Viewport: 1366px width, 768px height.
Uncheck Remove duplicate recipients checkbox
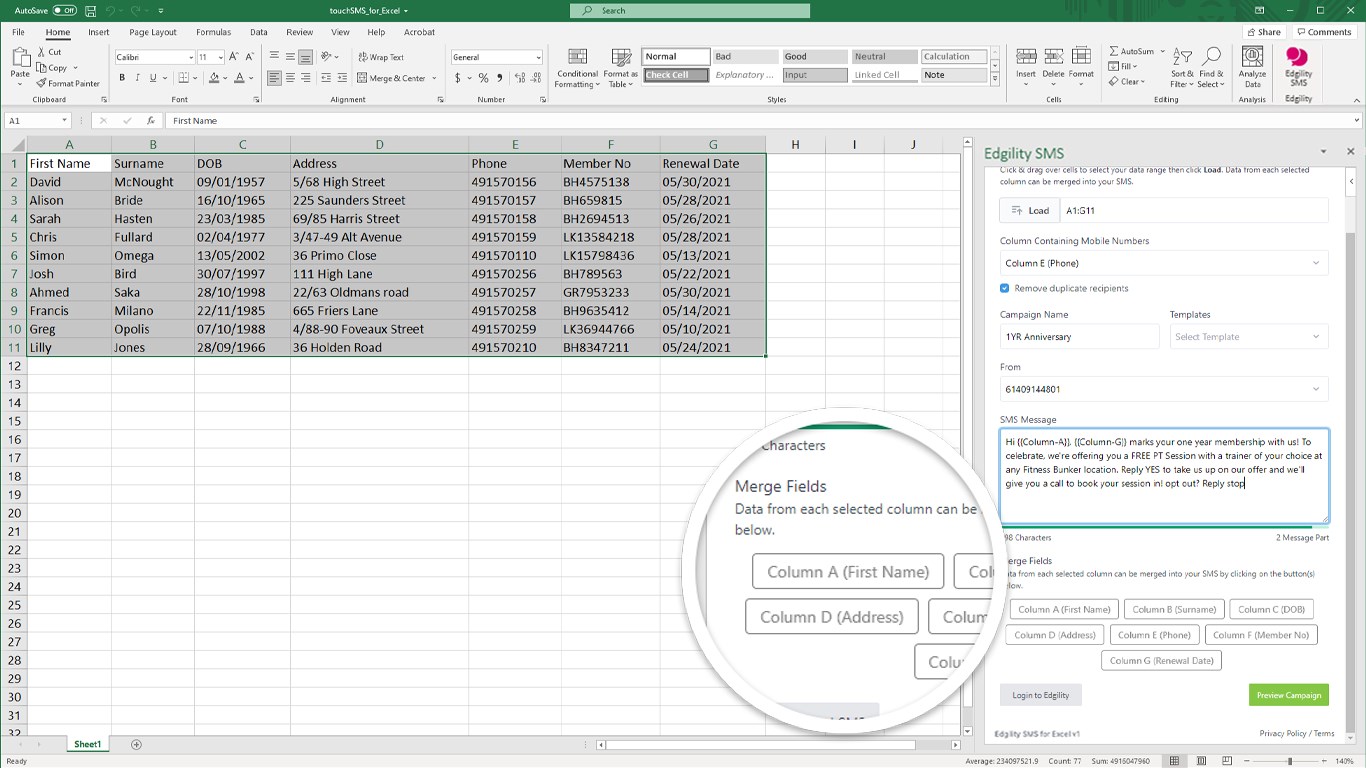1005,288
